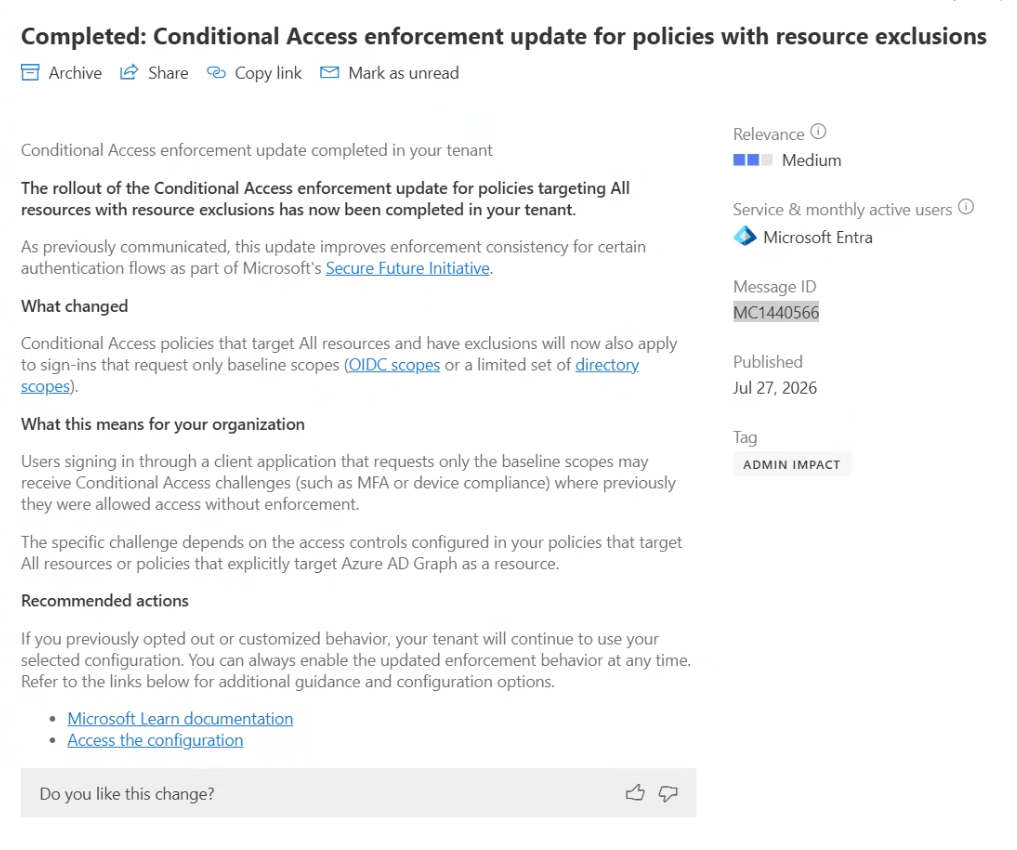This screenshot has width=1017, height=850.
Task: Click the Microsoft Entra service name
Action: pos(817,237)
